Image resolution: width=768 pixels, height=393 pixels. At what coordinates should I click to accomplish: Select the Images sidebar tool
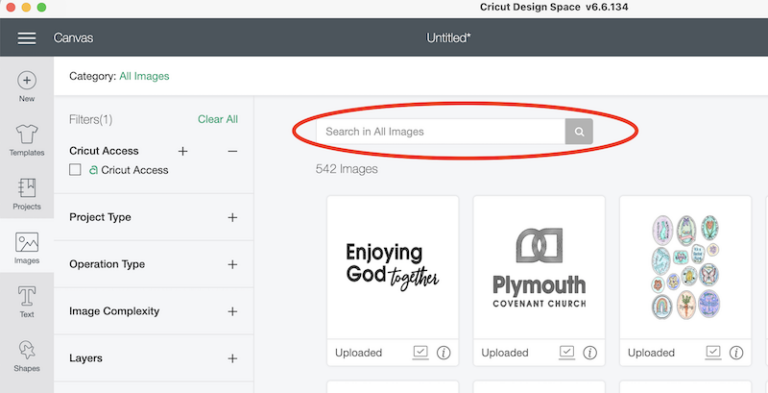pyautogui.click(x=26, y=247)
